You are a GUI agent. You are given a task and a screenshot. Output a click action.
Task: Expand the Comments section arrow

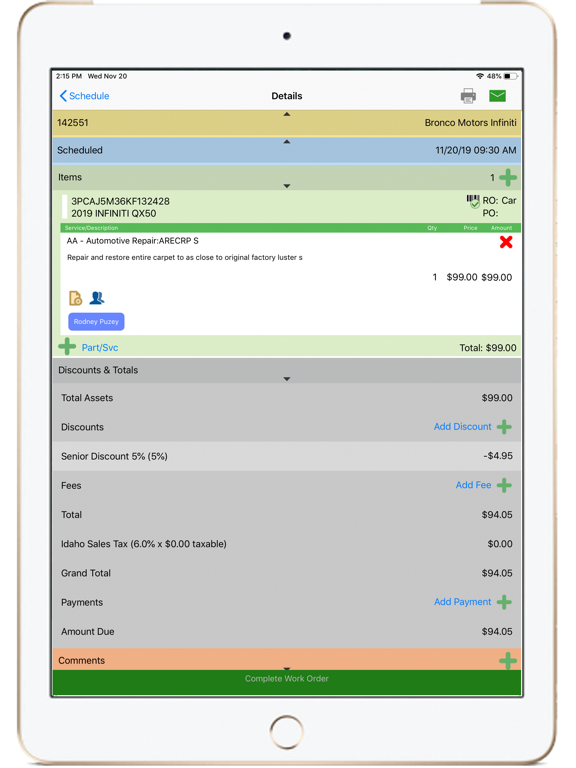287,668
